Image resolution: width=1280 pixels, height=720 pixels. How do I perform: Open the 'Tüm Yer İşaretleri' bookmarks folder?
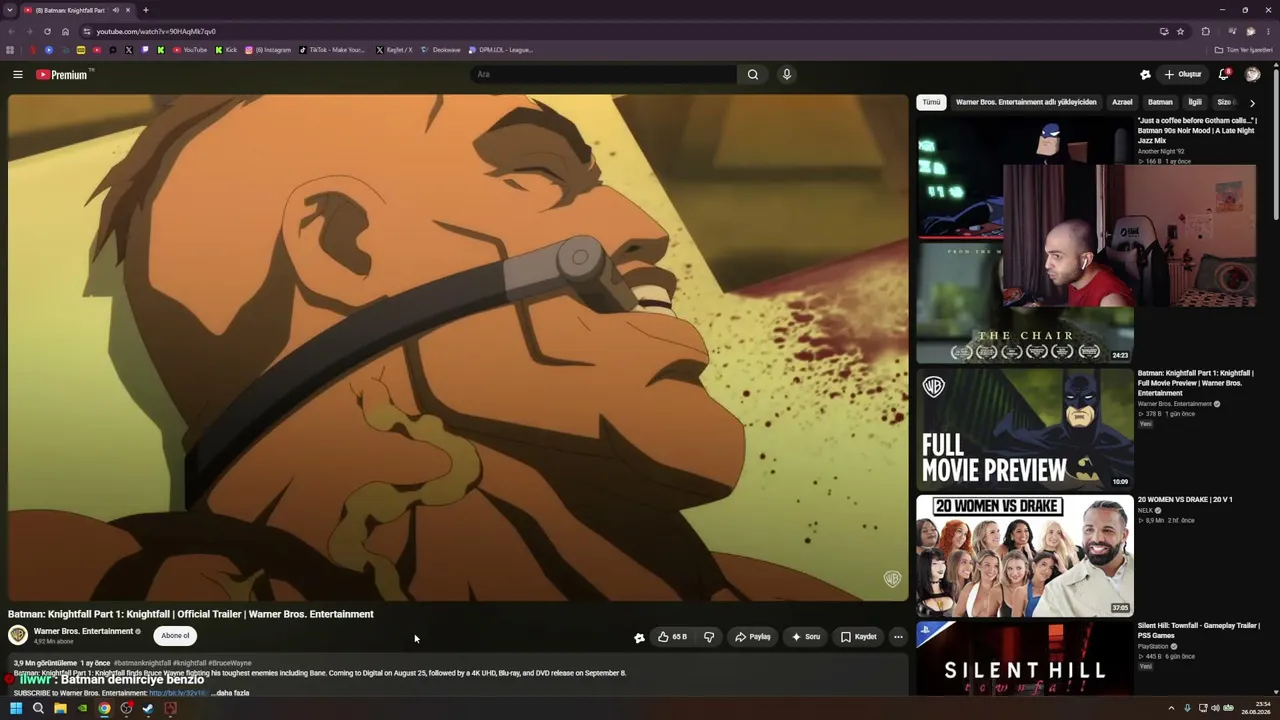click(x=1244, y=50)
